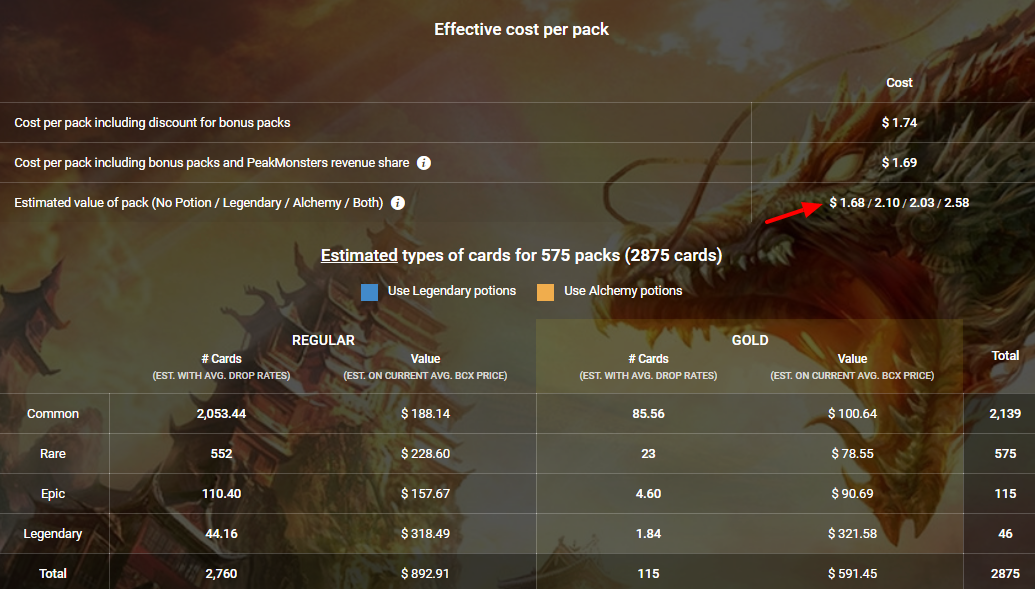Image resolution: width=1035 pixels, height=589 pixels.
Task: Click info icon beside PeakMonsters revenue share
Action: (424, 163)
